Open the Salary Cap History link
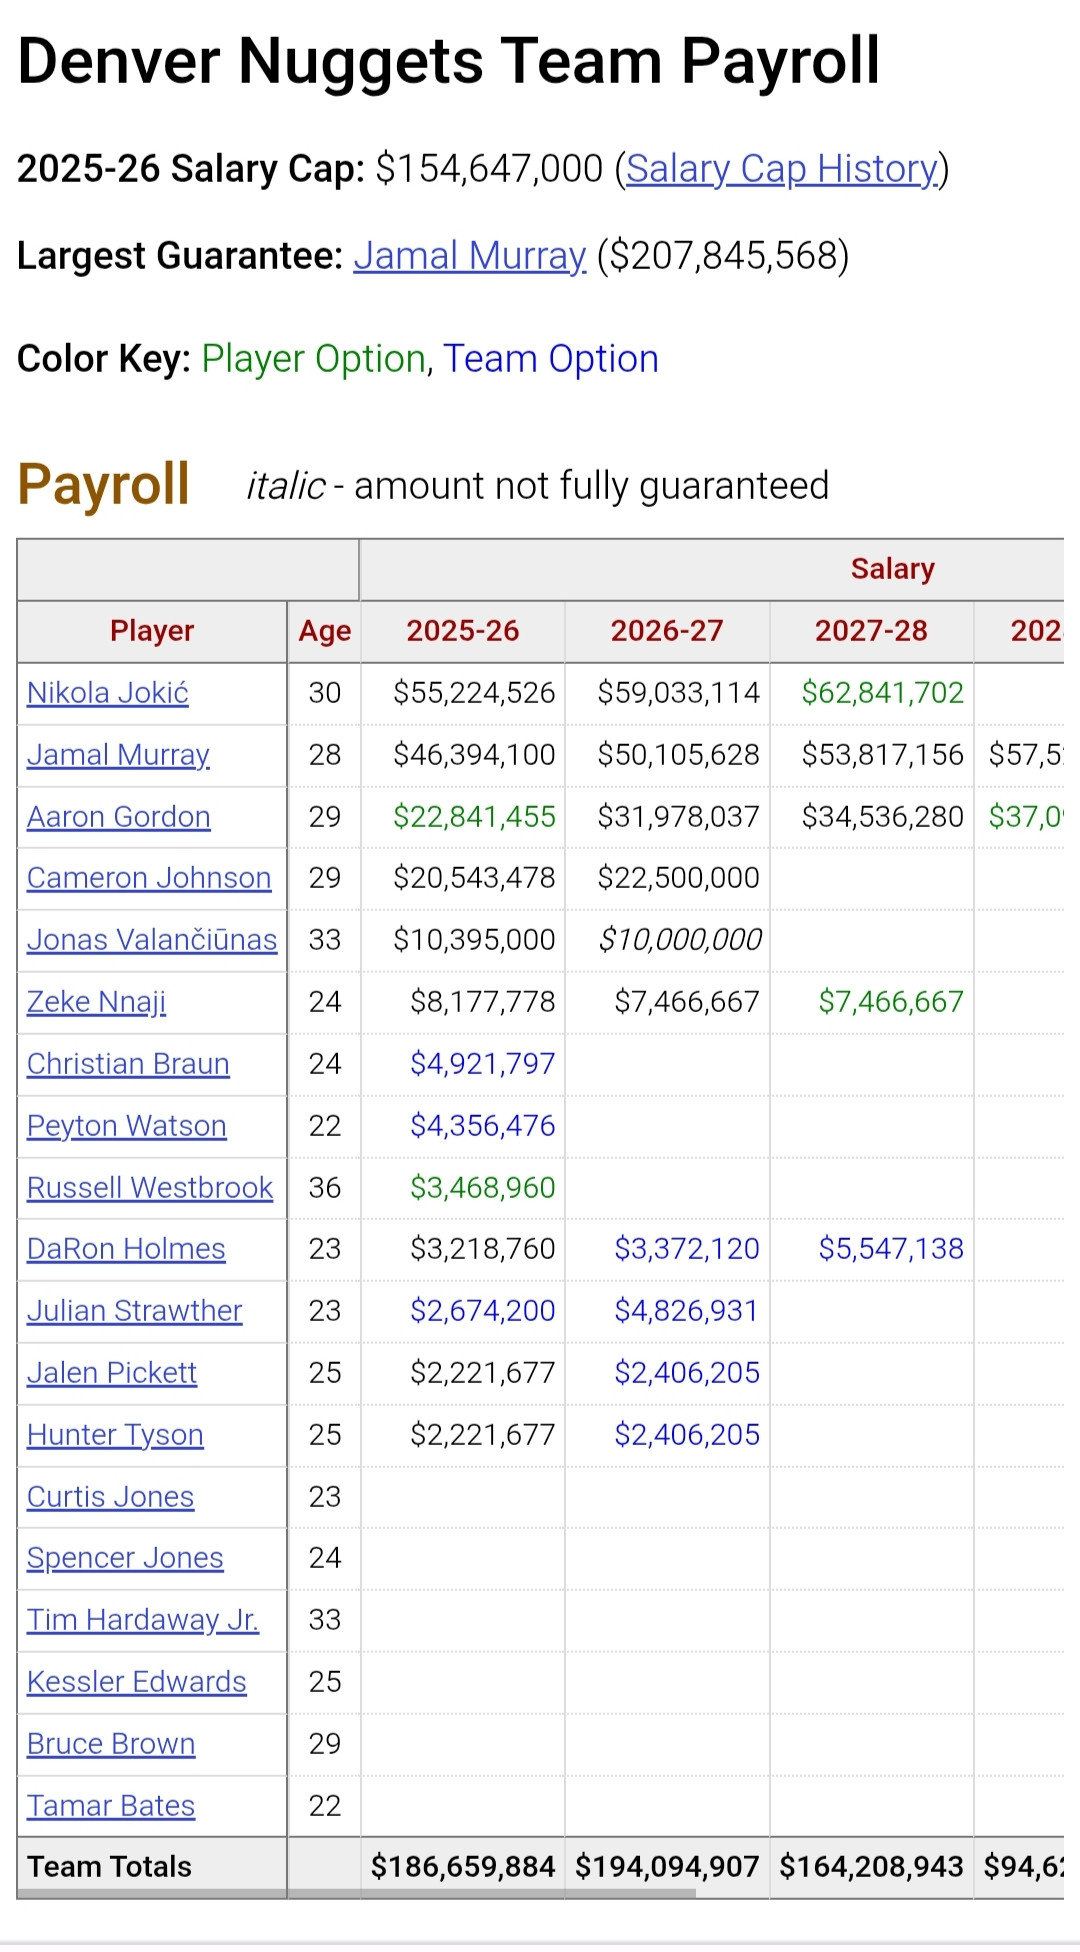1080x1952 pixels. click(782, 169)
